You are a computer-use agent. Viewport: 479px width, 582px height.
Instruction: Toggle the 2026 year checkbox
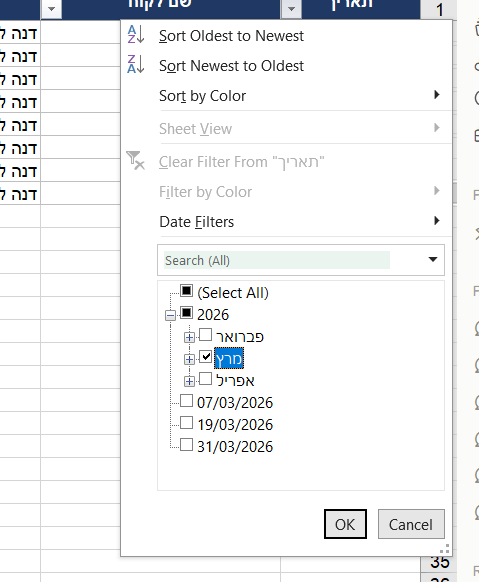click(186, 313)
